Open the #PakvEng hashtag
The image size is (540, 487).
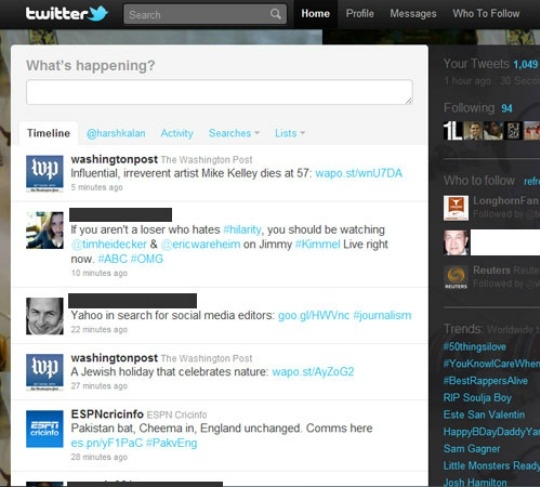click(x=172, y=443)
